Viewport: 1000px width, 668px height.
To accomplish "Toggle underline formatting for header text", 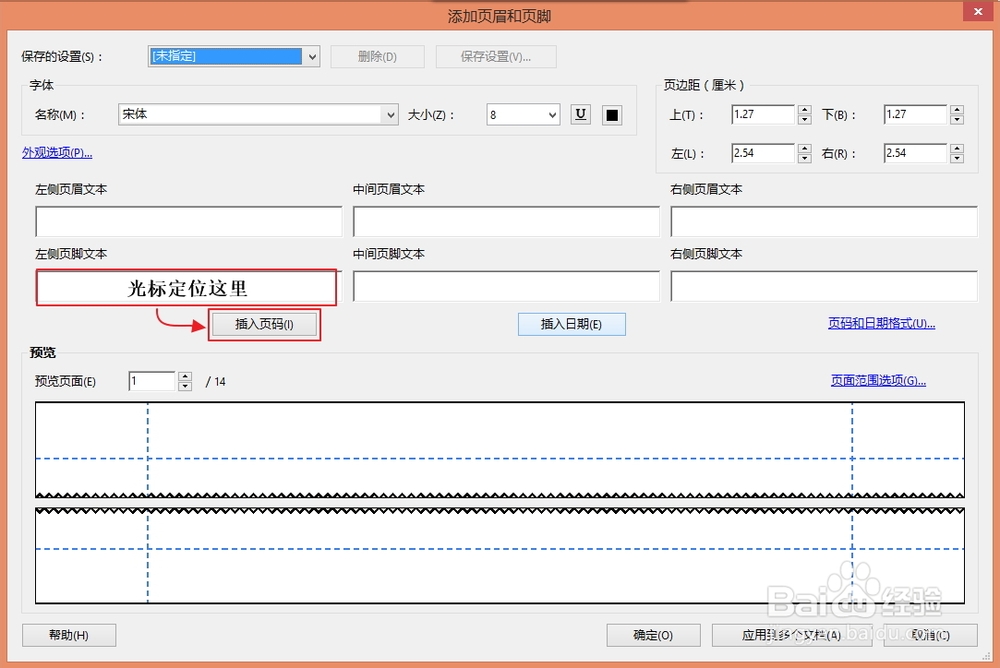I will [580, 114].
